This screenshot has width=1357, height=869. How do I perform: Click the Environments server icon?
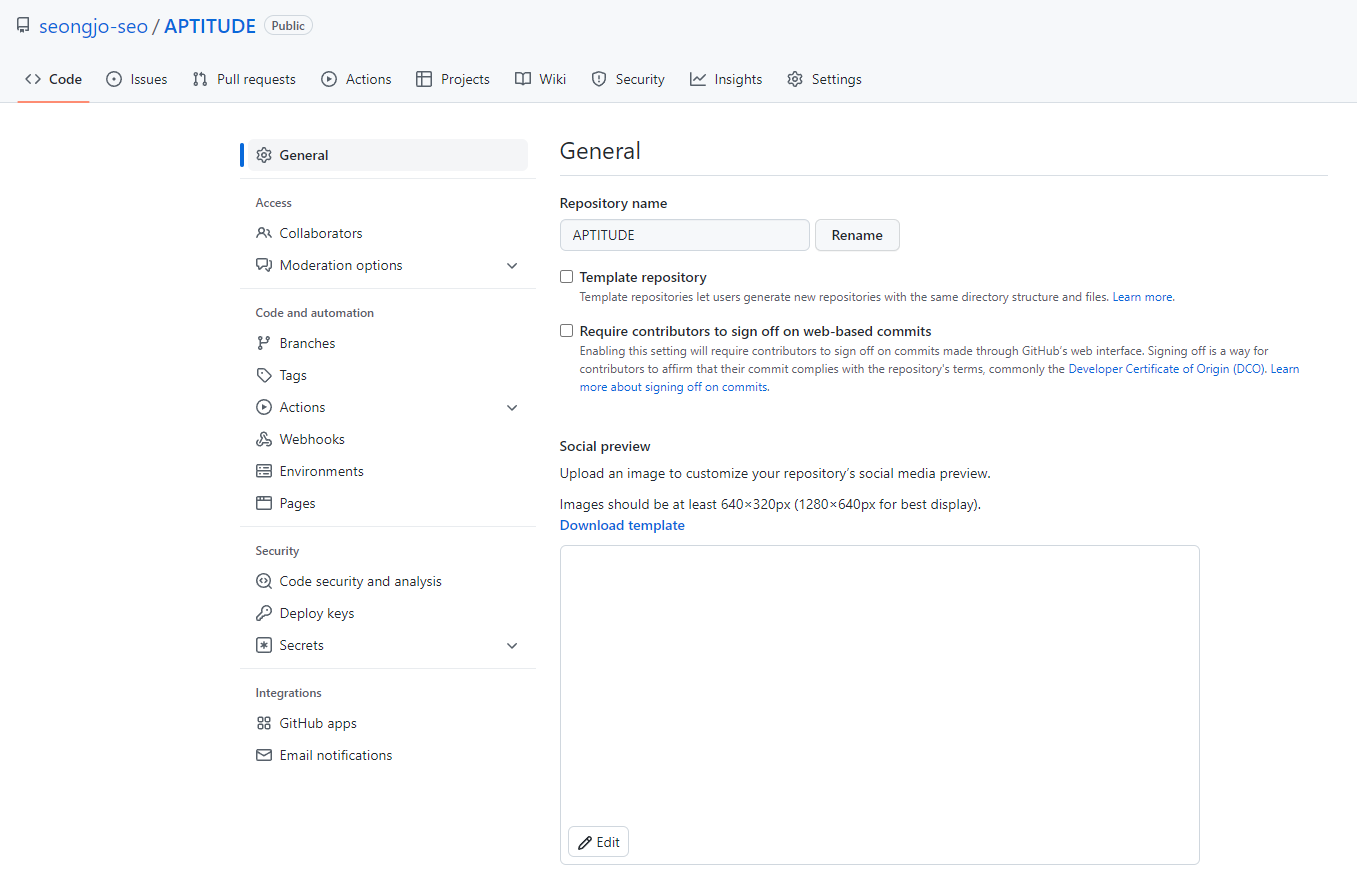264,471
